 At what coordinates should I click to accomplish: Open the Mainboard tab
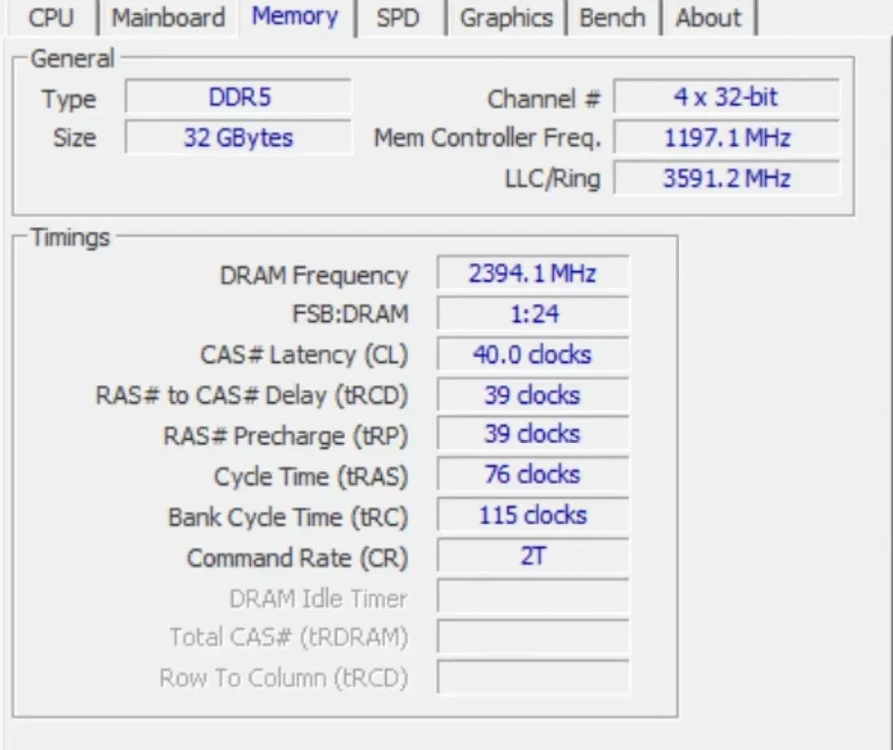click(168, 18)
